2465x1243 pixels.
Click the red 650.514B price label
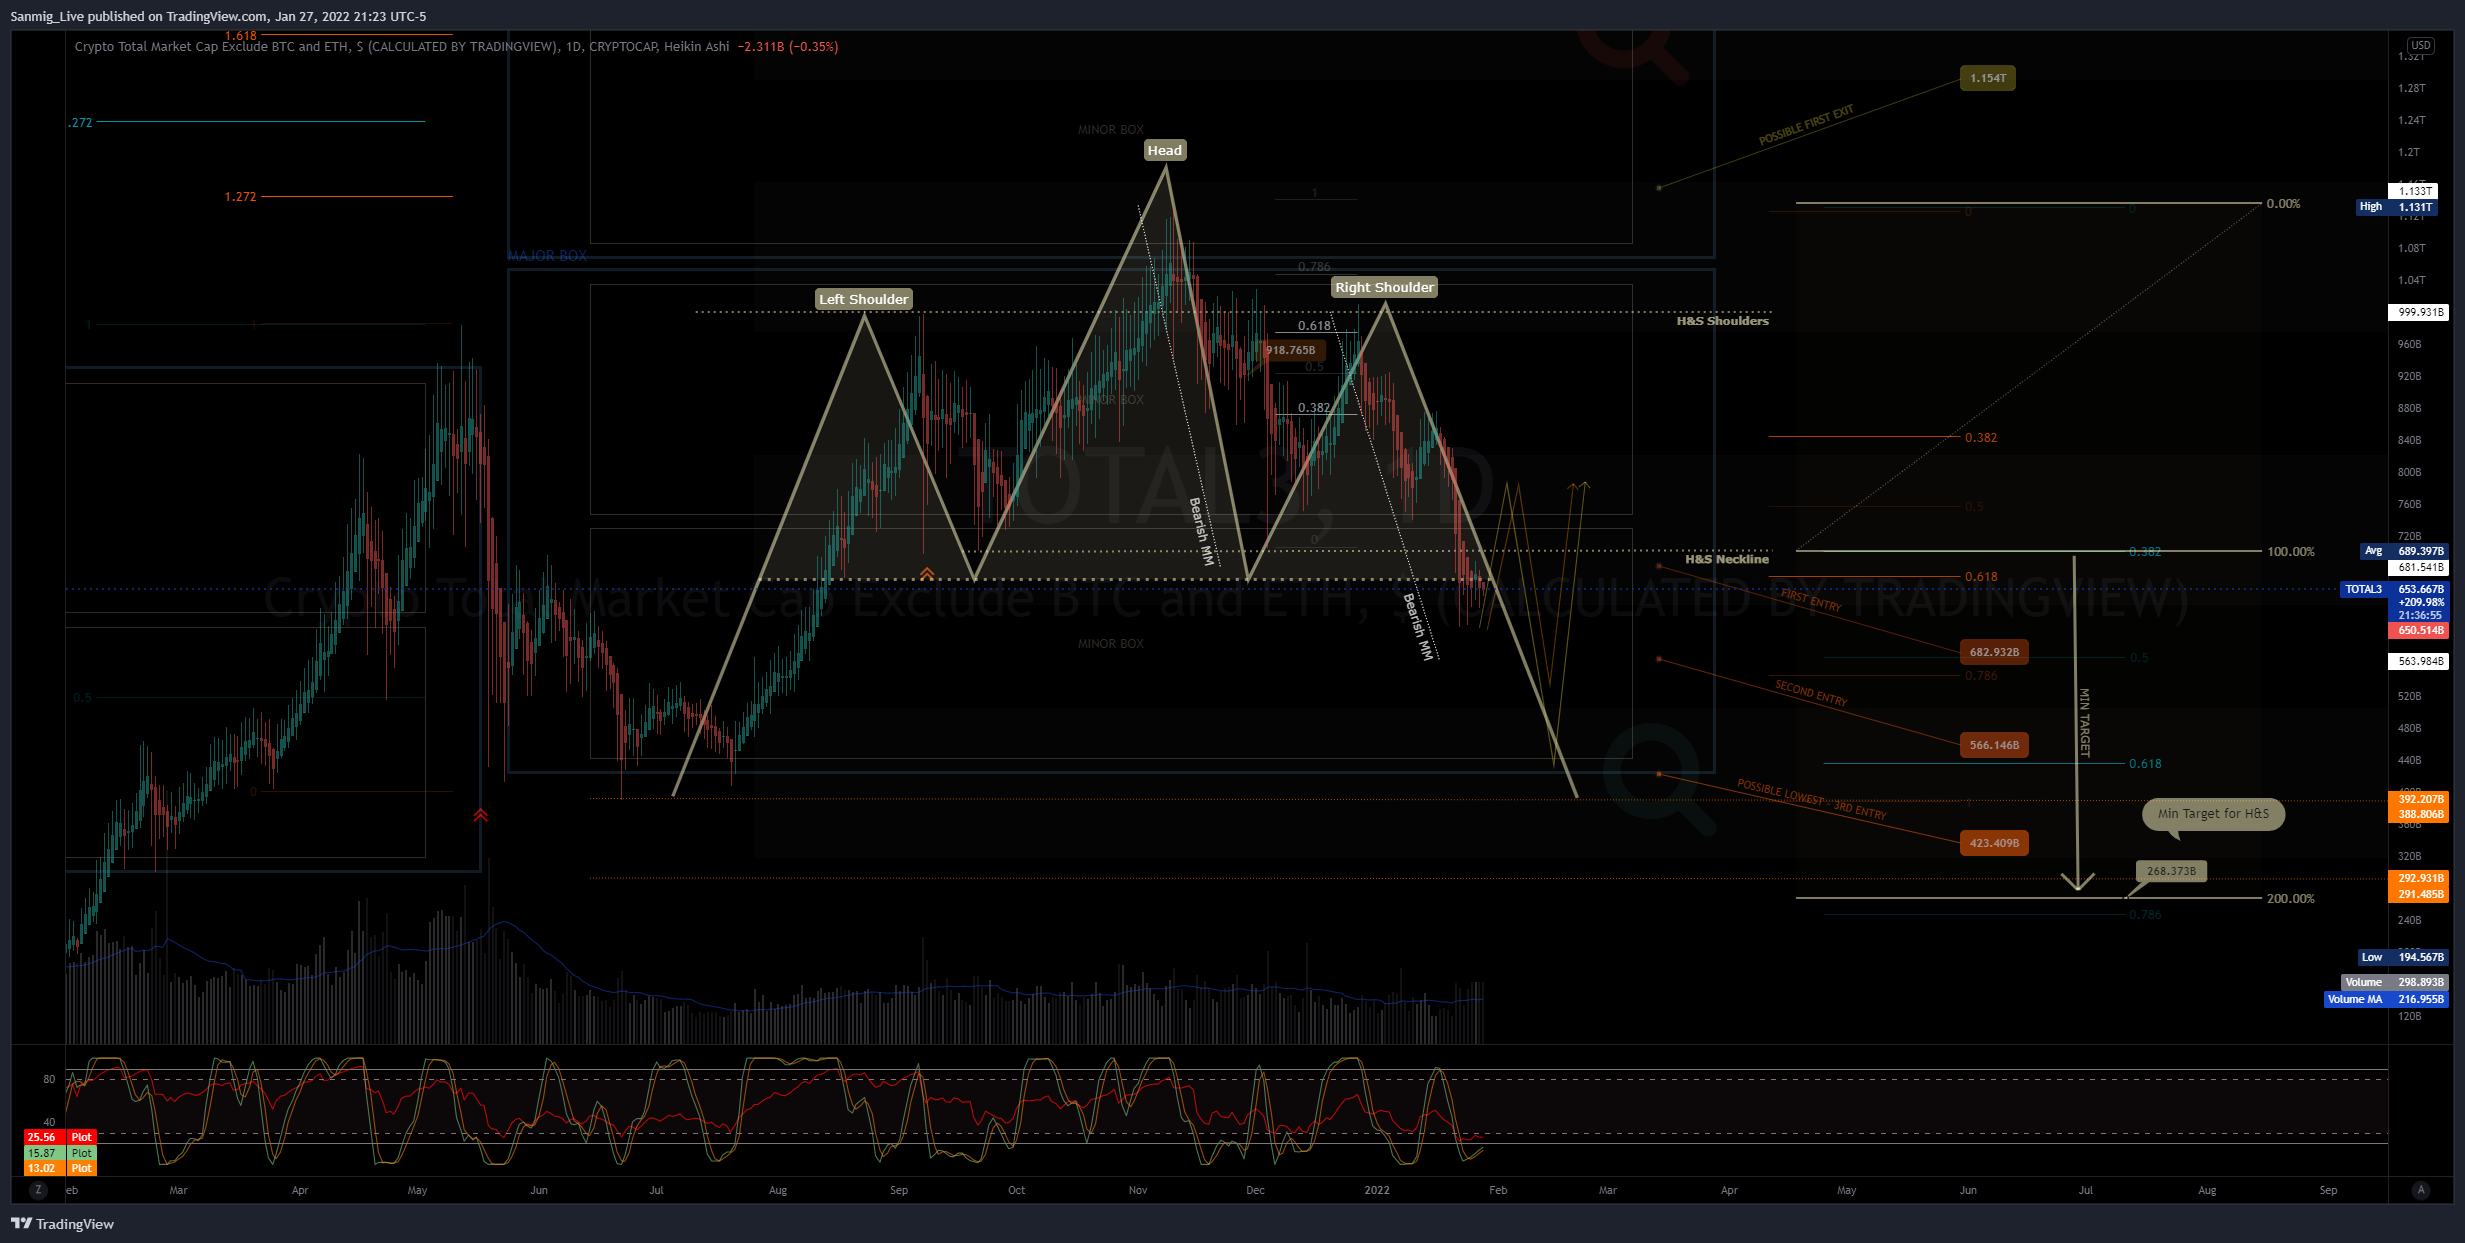[x=2418, y=630]
